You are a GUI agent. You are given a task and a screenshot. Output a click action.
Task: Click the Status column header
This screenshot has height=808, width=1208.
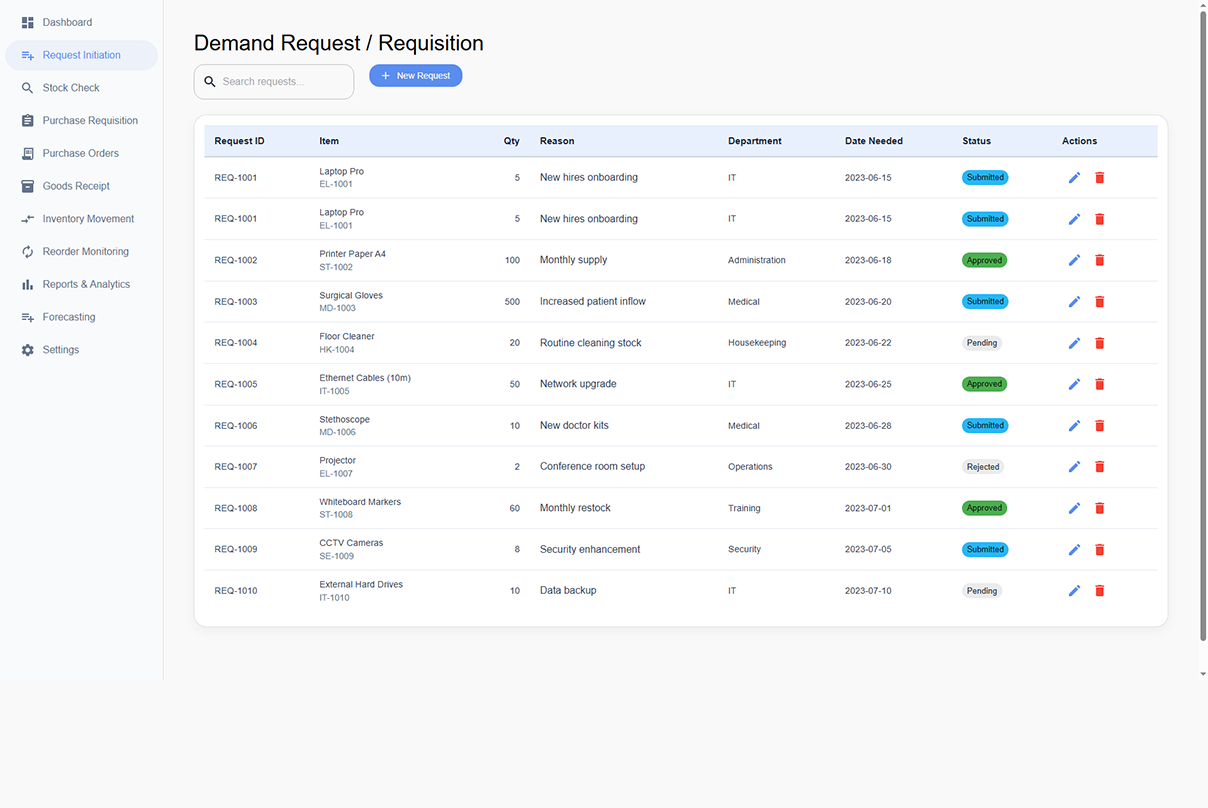(x=977, y=141)
